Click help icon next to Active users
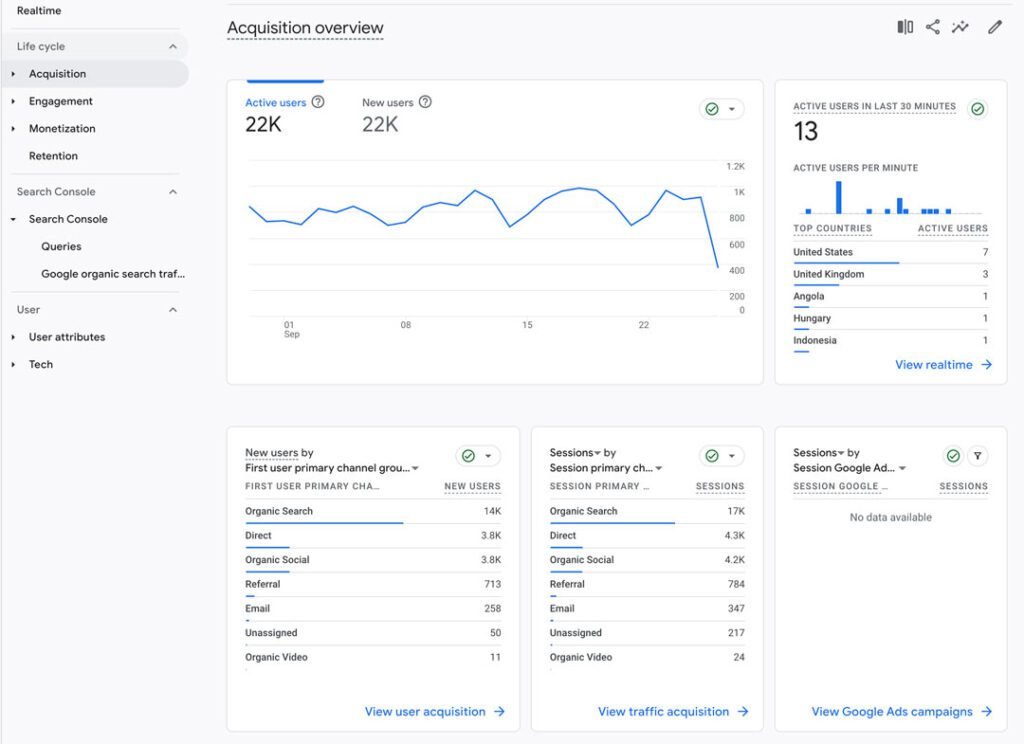Screen dimensions: 1024x744 point(318,102)
